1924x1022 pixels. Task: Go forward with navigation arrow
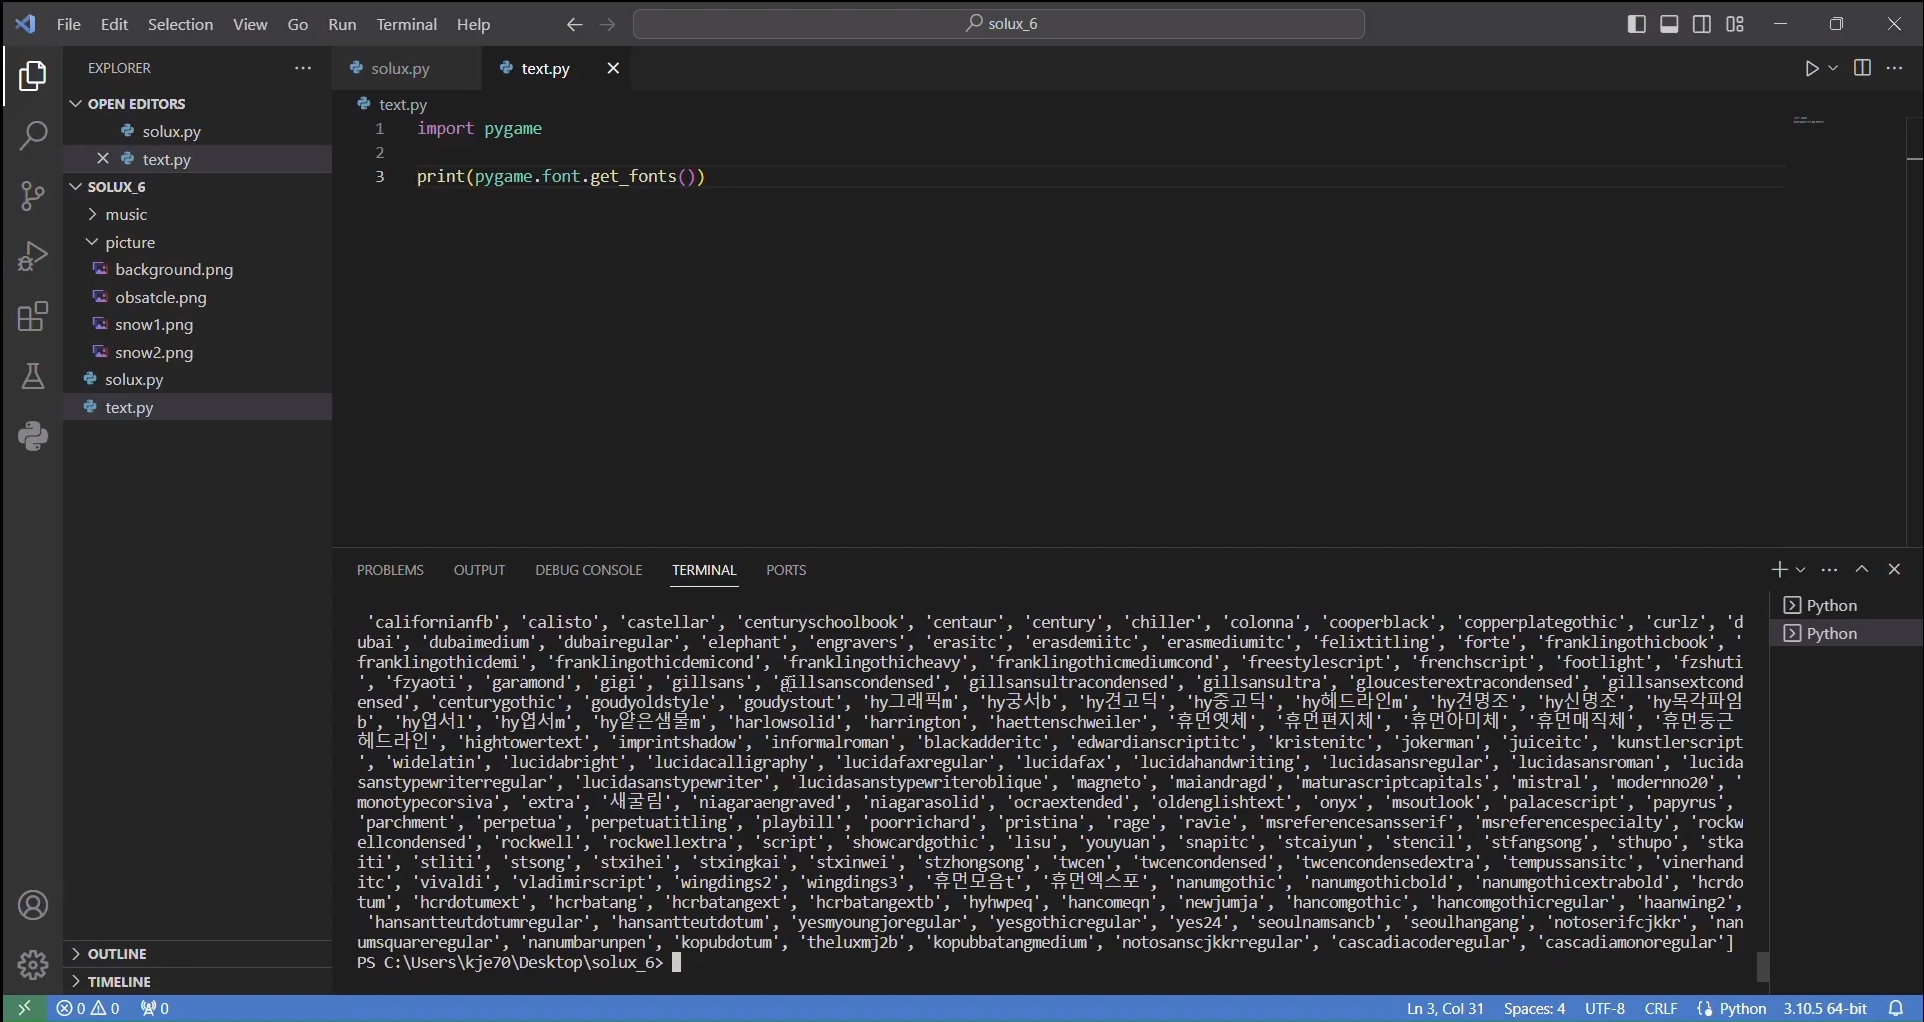pyautogui.click(x=608, y=24)
